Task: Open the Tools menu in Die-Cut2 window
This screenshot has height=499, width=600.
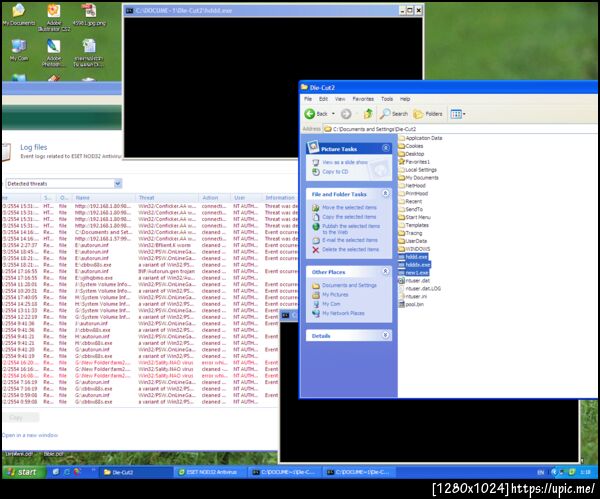Action: 387,99
